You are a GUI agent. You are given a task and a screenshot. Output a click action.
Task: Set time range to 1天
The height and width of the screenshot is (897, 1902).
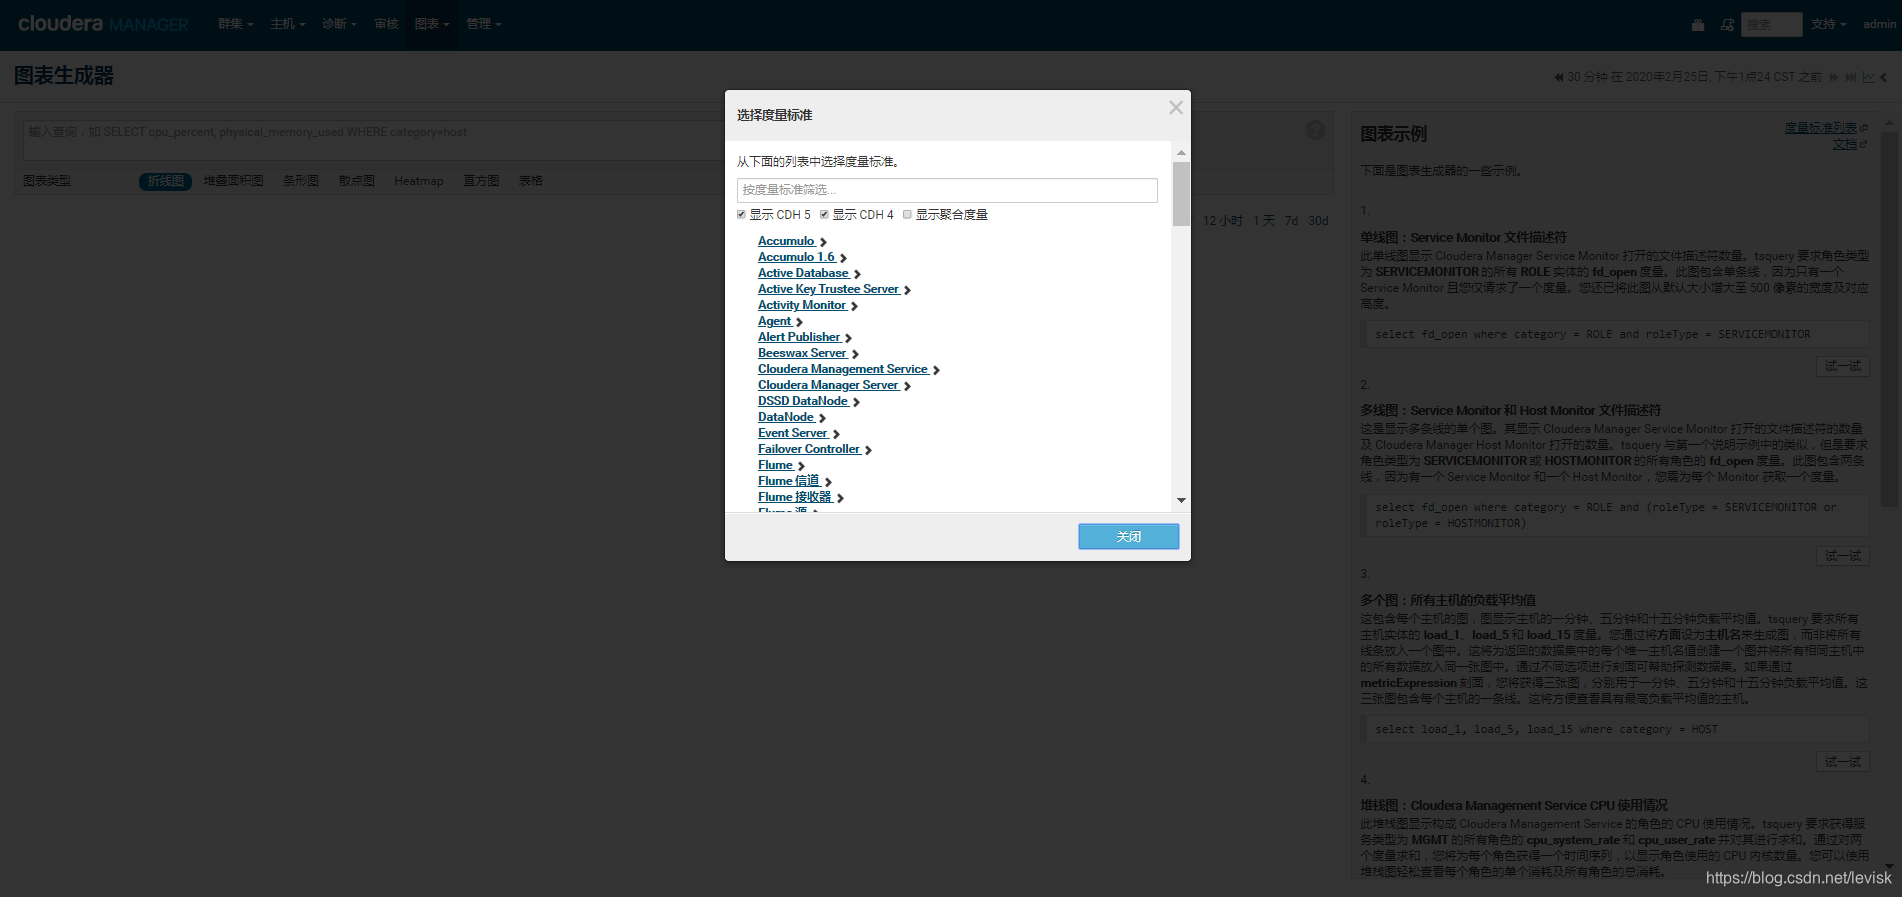(1264, 221)
